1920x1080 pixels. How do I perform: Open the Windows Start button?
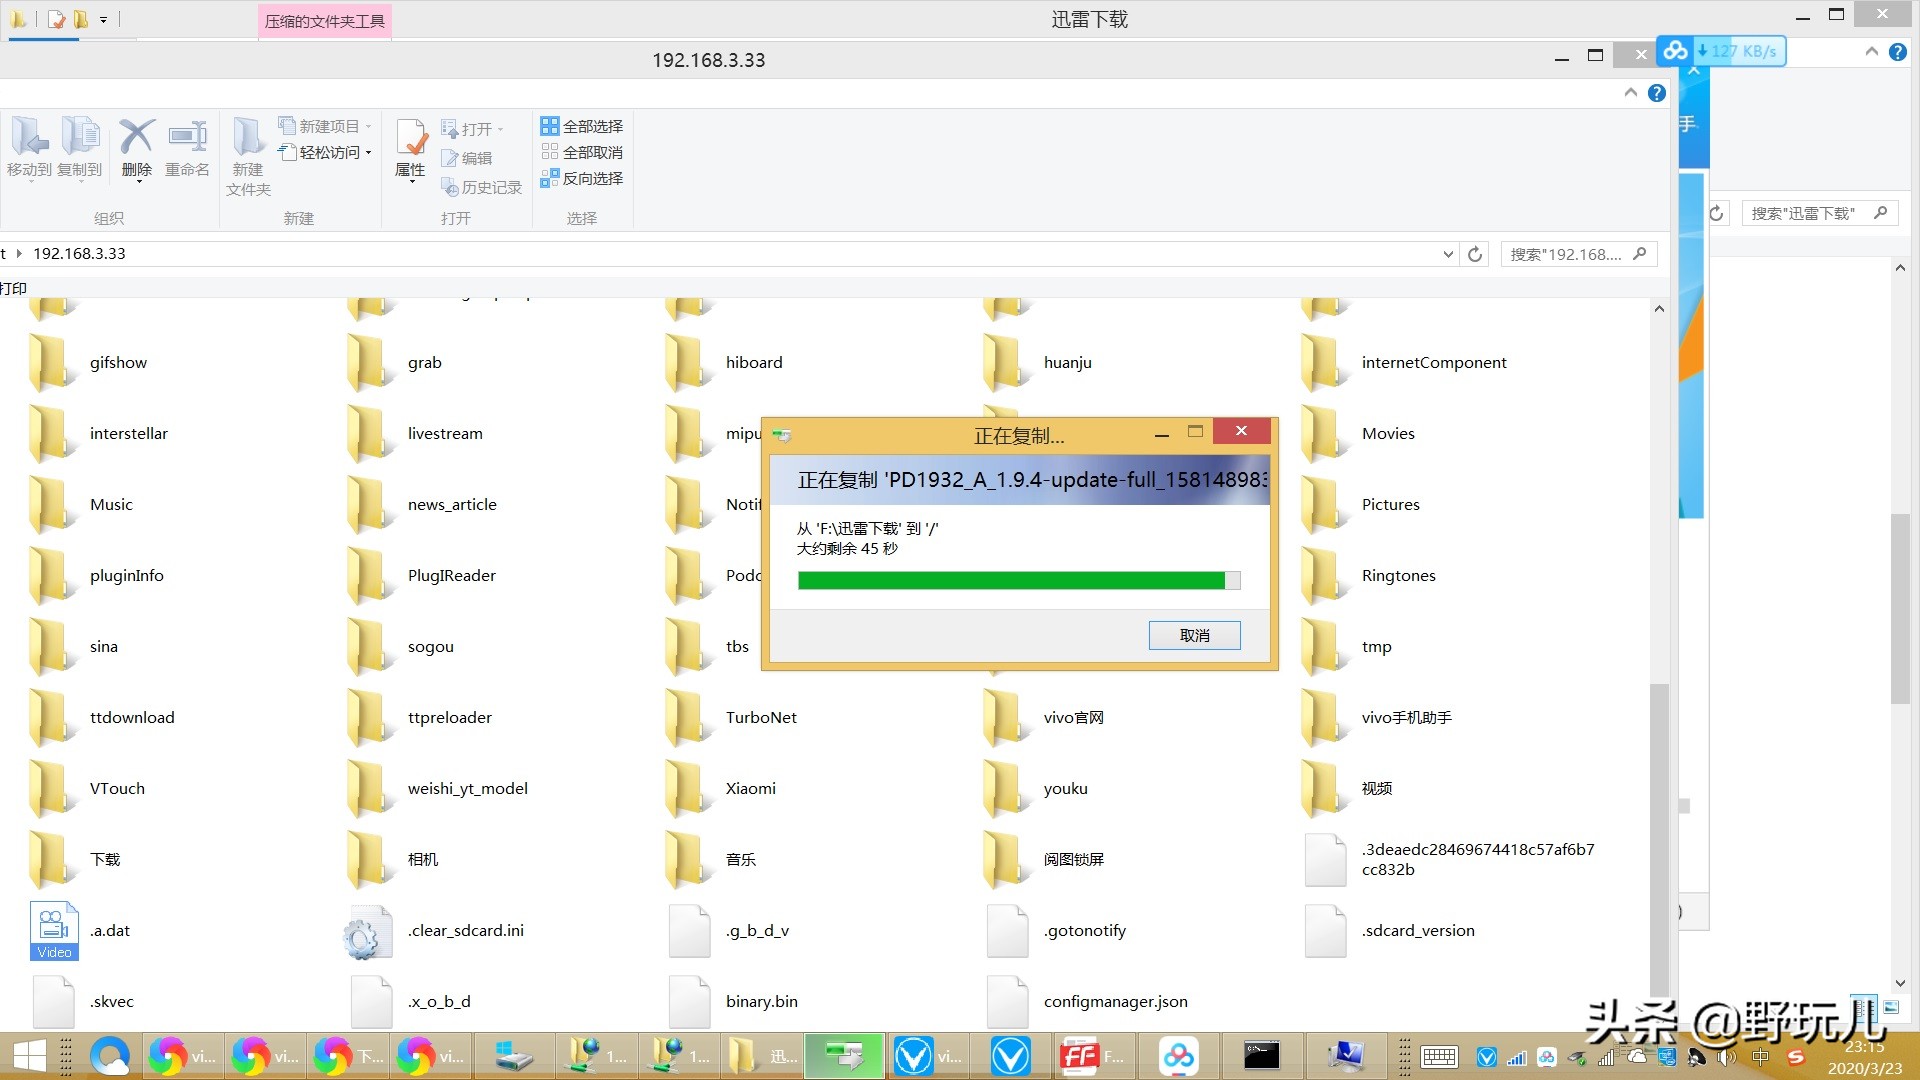pyautogui.click(x=30, y=1056)
